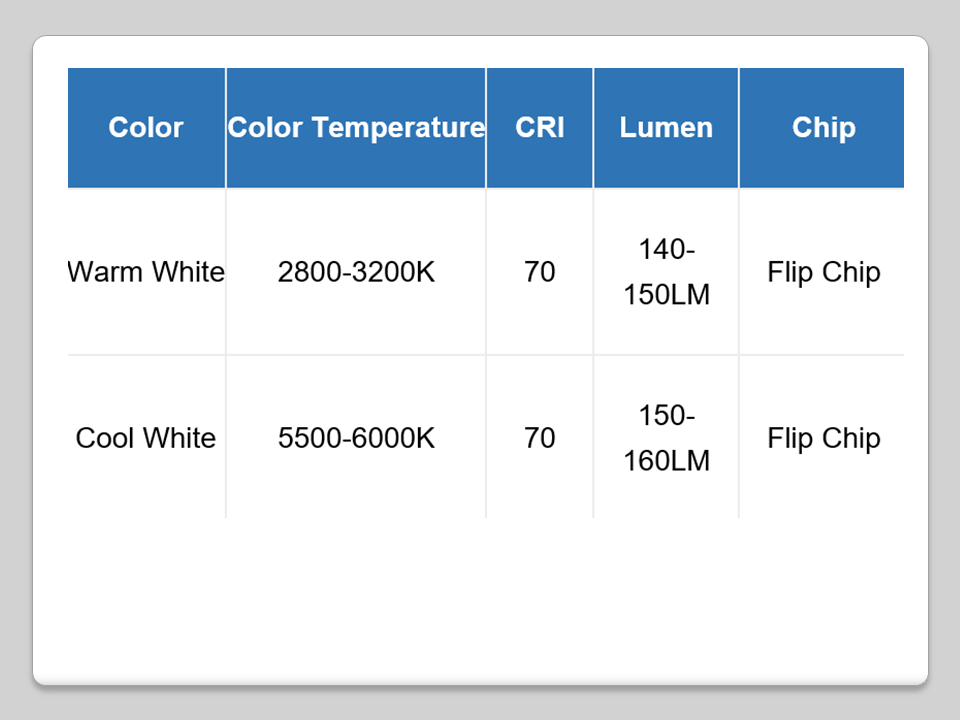
Task: Select the Lumen column header
Action: (666, 128)
